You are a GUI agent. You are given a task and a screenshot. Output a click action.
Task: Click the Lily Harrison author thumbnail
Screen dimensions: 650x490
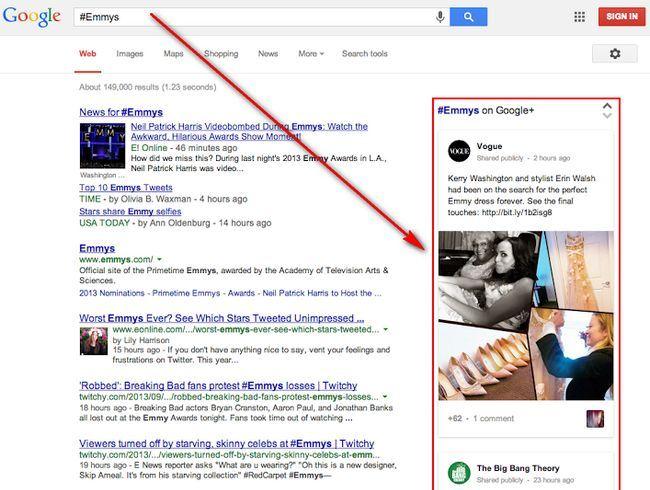pos(94,341)
